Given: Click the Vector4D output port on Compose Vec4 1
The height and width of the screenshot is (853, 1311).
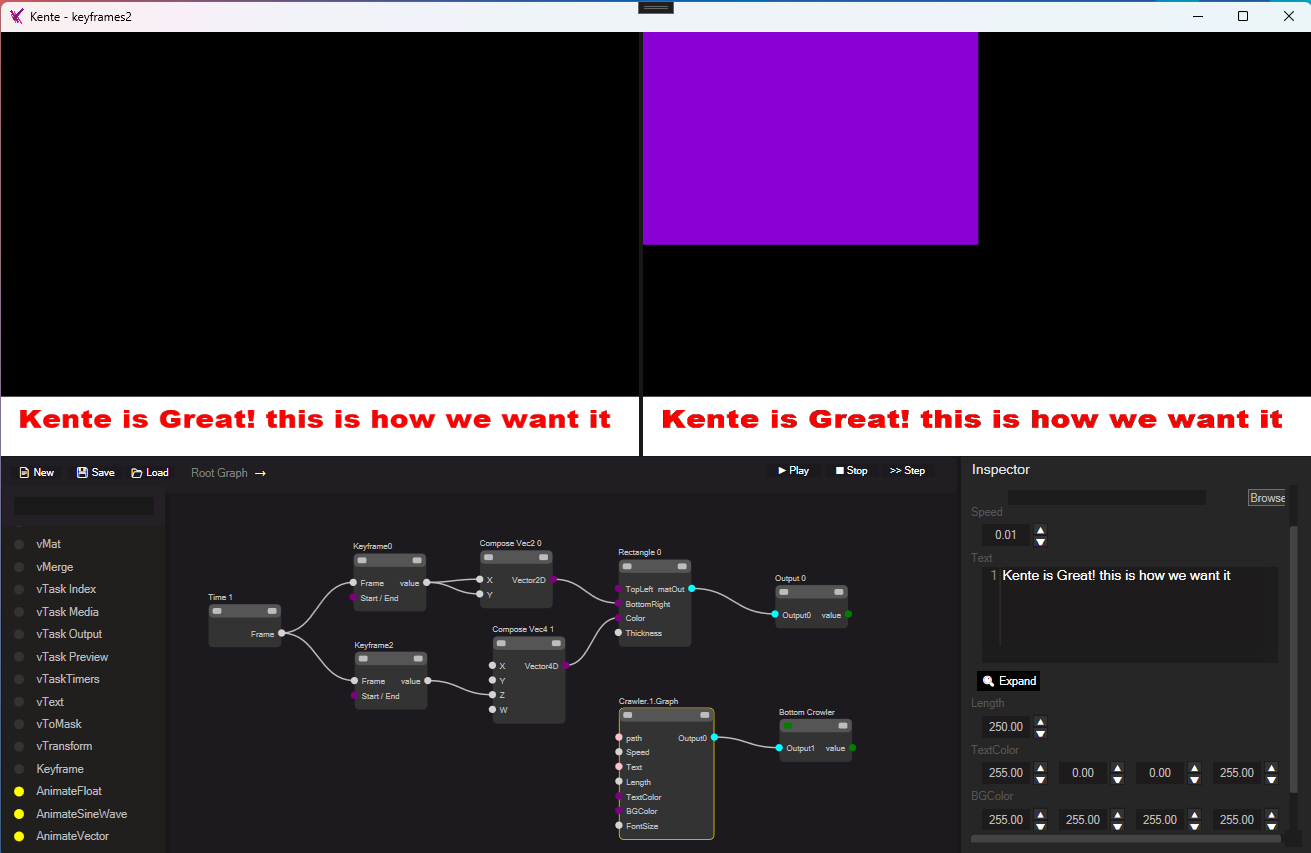Looking at the screenshot, I should tap(566, 665).
